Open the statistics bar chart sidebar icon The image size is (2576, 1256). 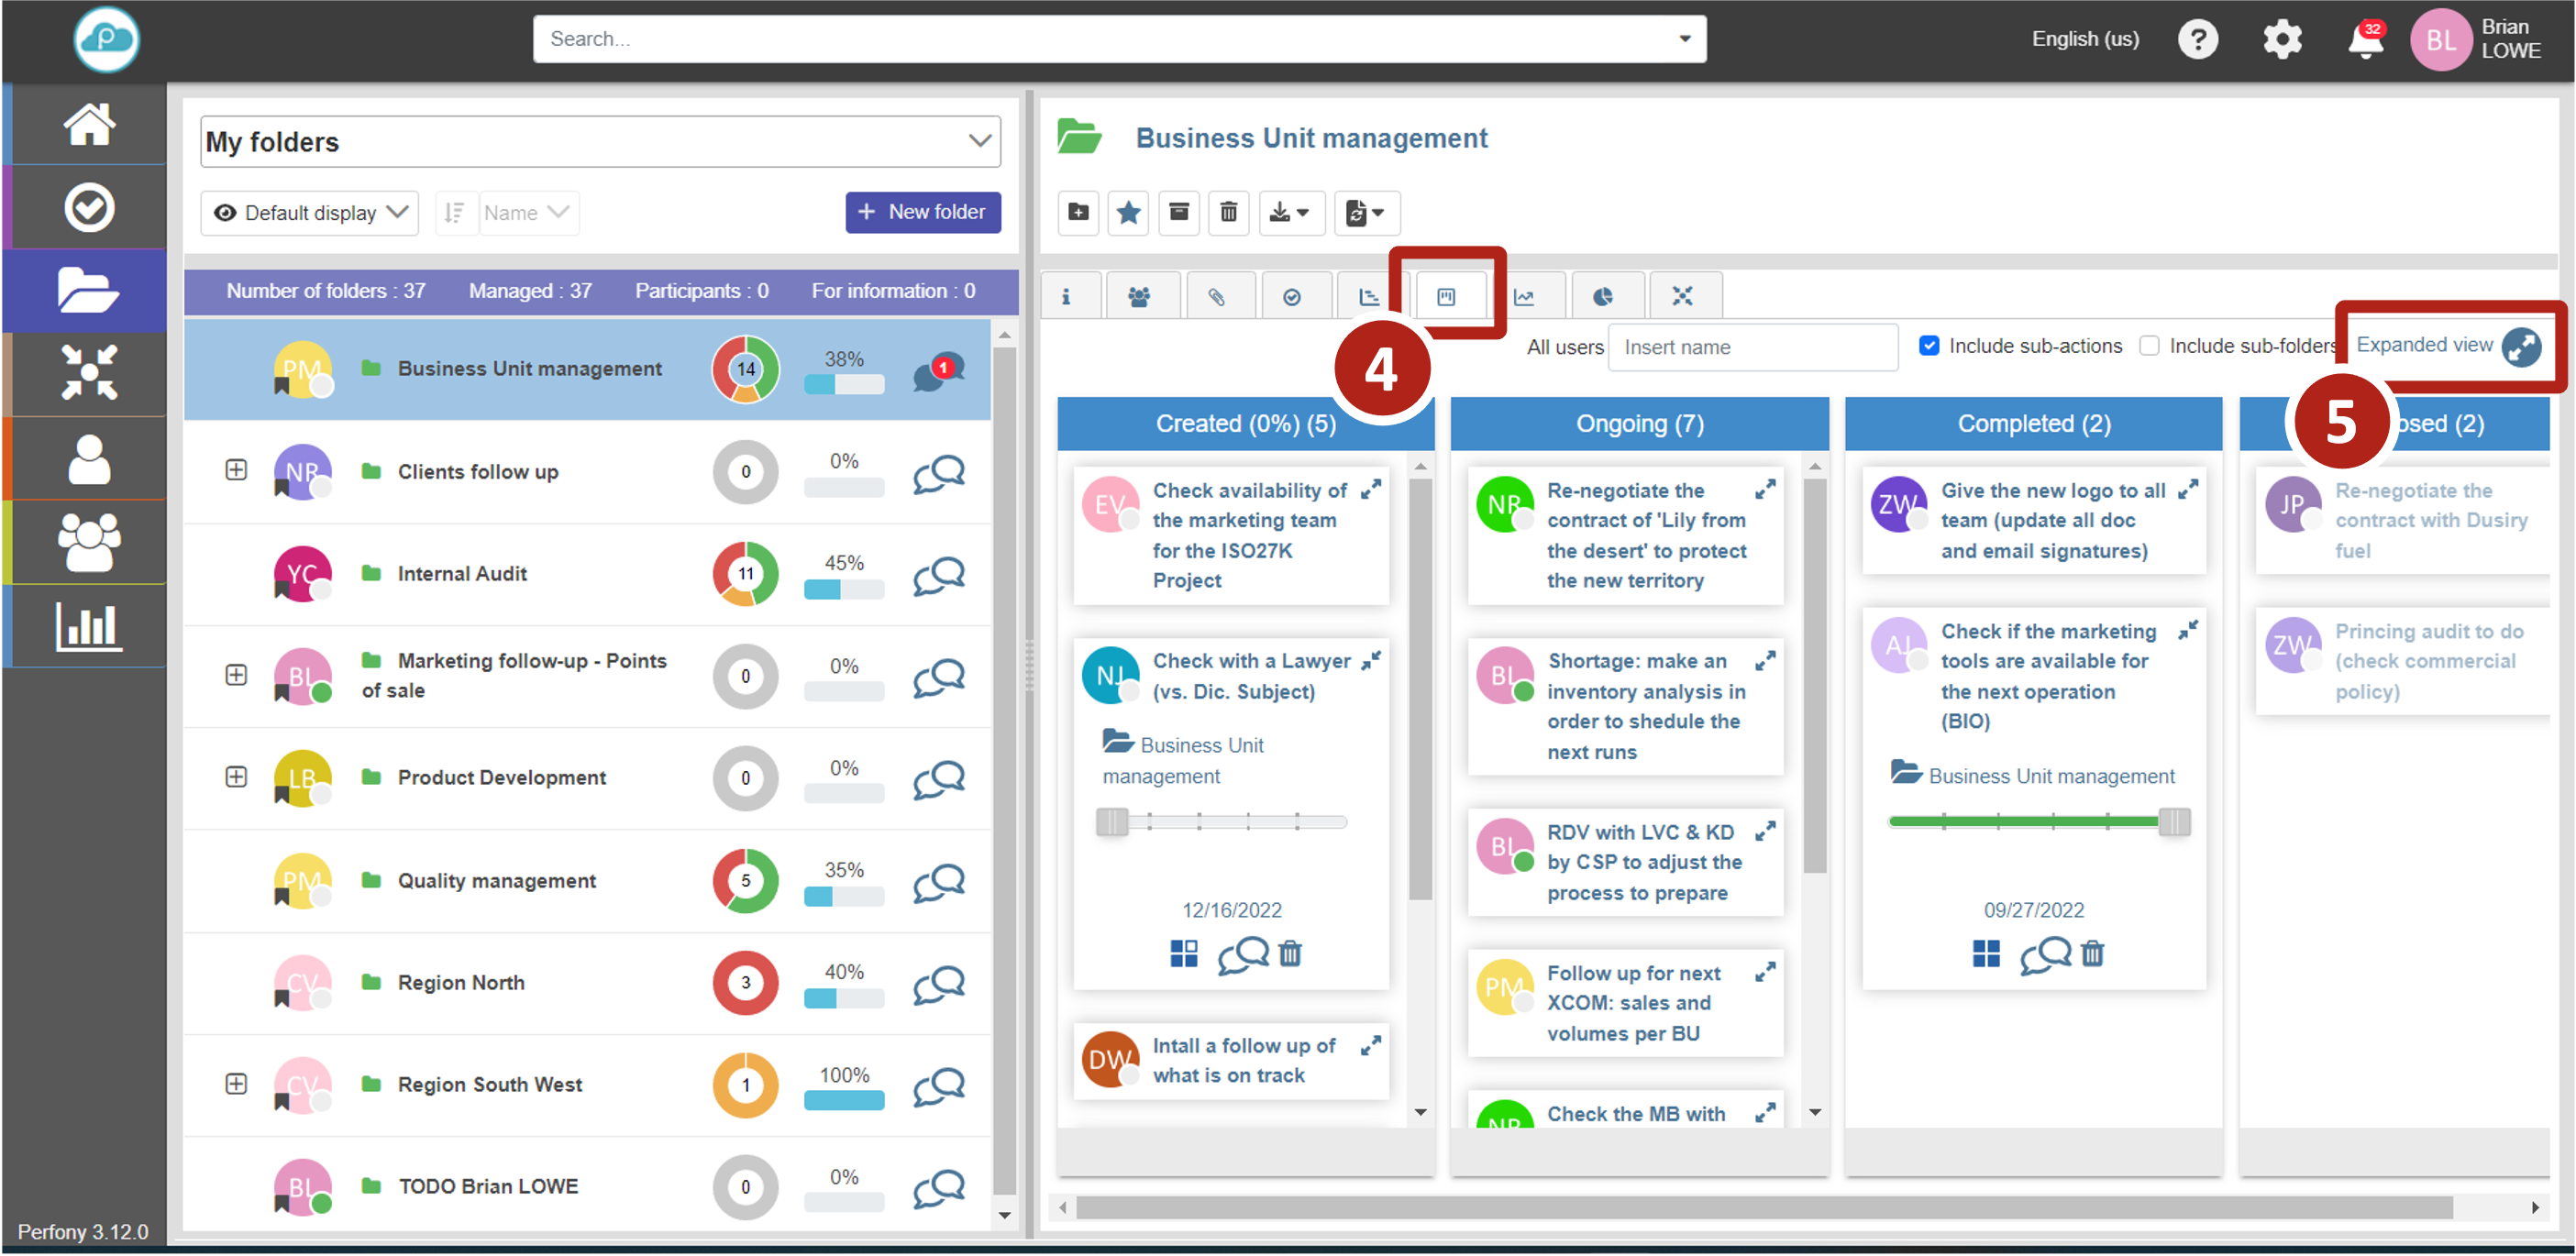pos(88,627)
